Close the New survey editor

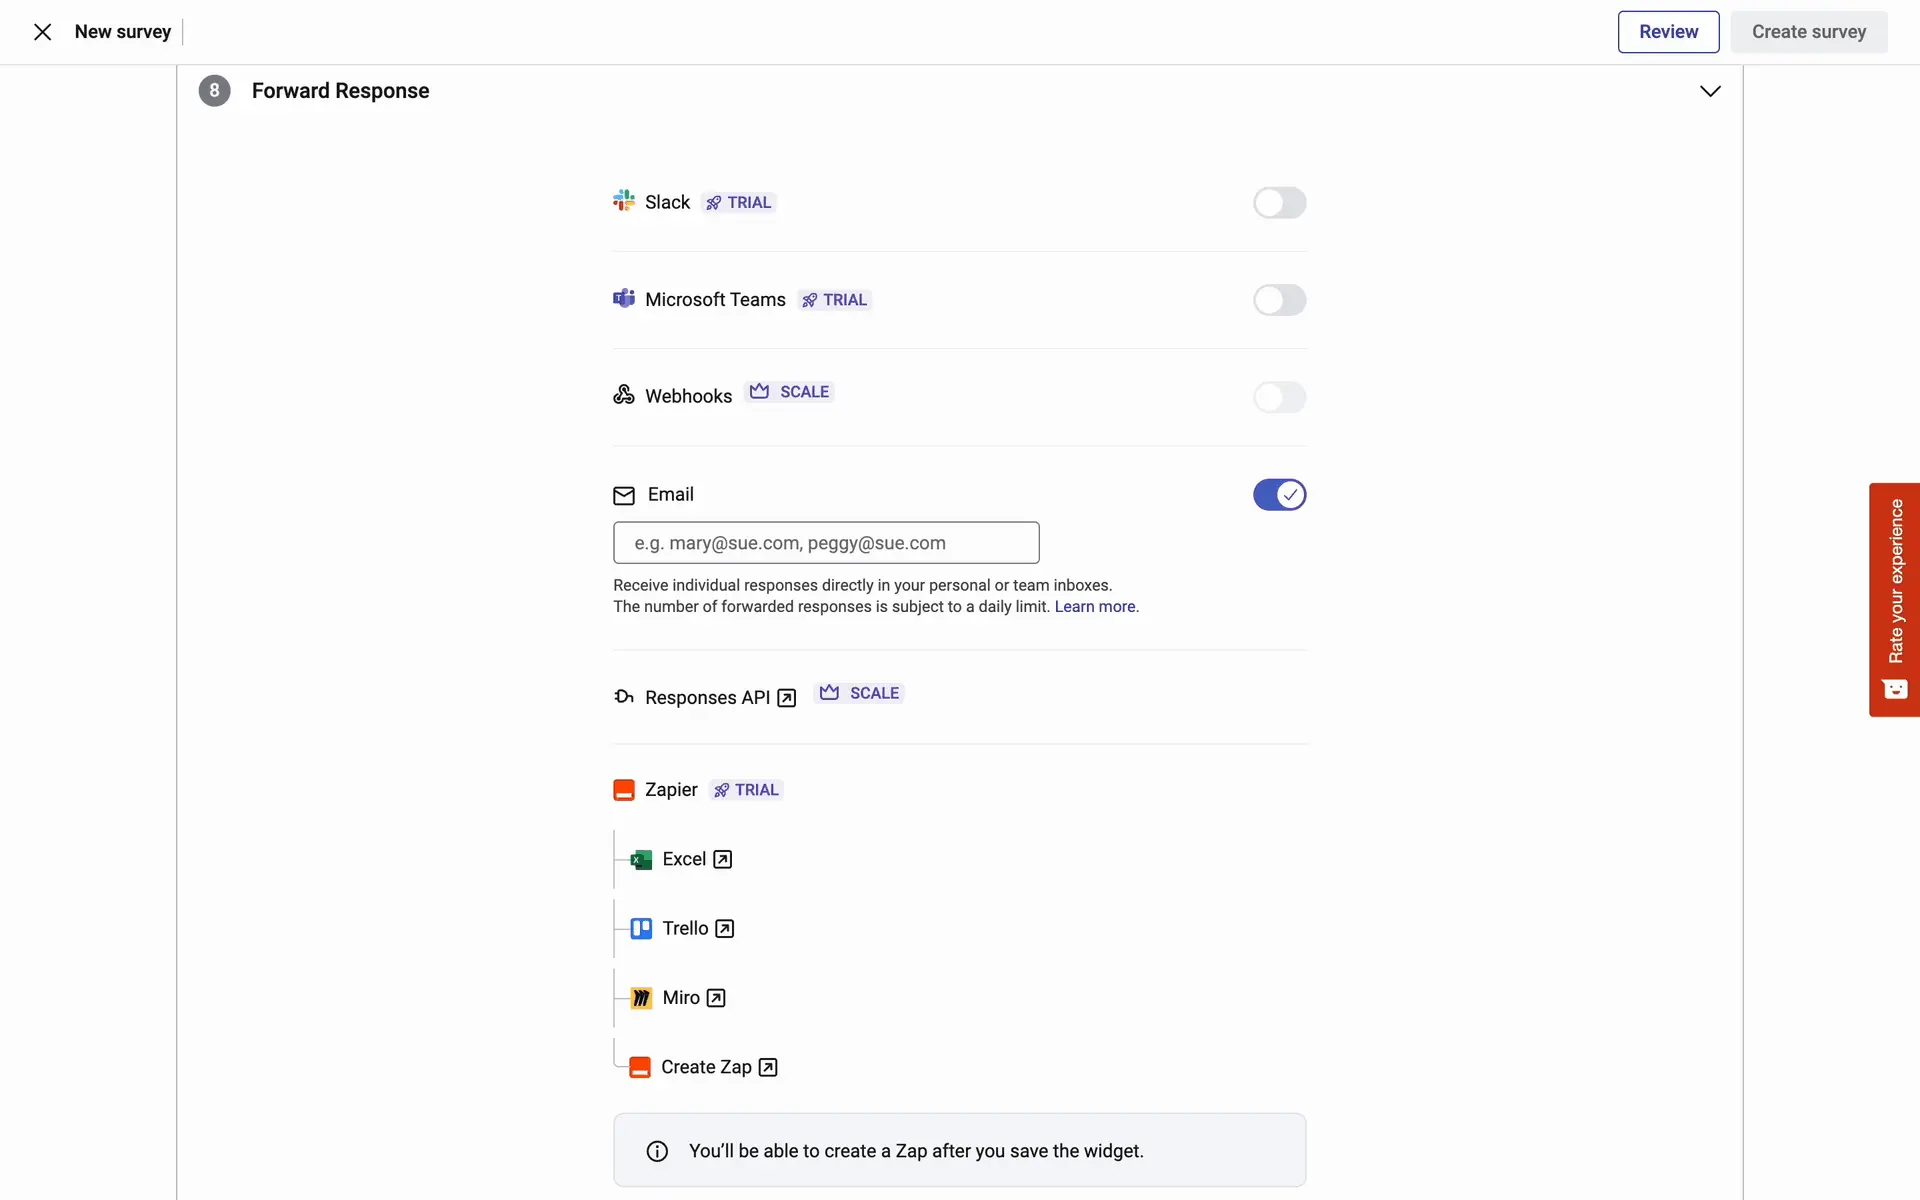pyautogui.click(x=42, y=32)
